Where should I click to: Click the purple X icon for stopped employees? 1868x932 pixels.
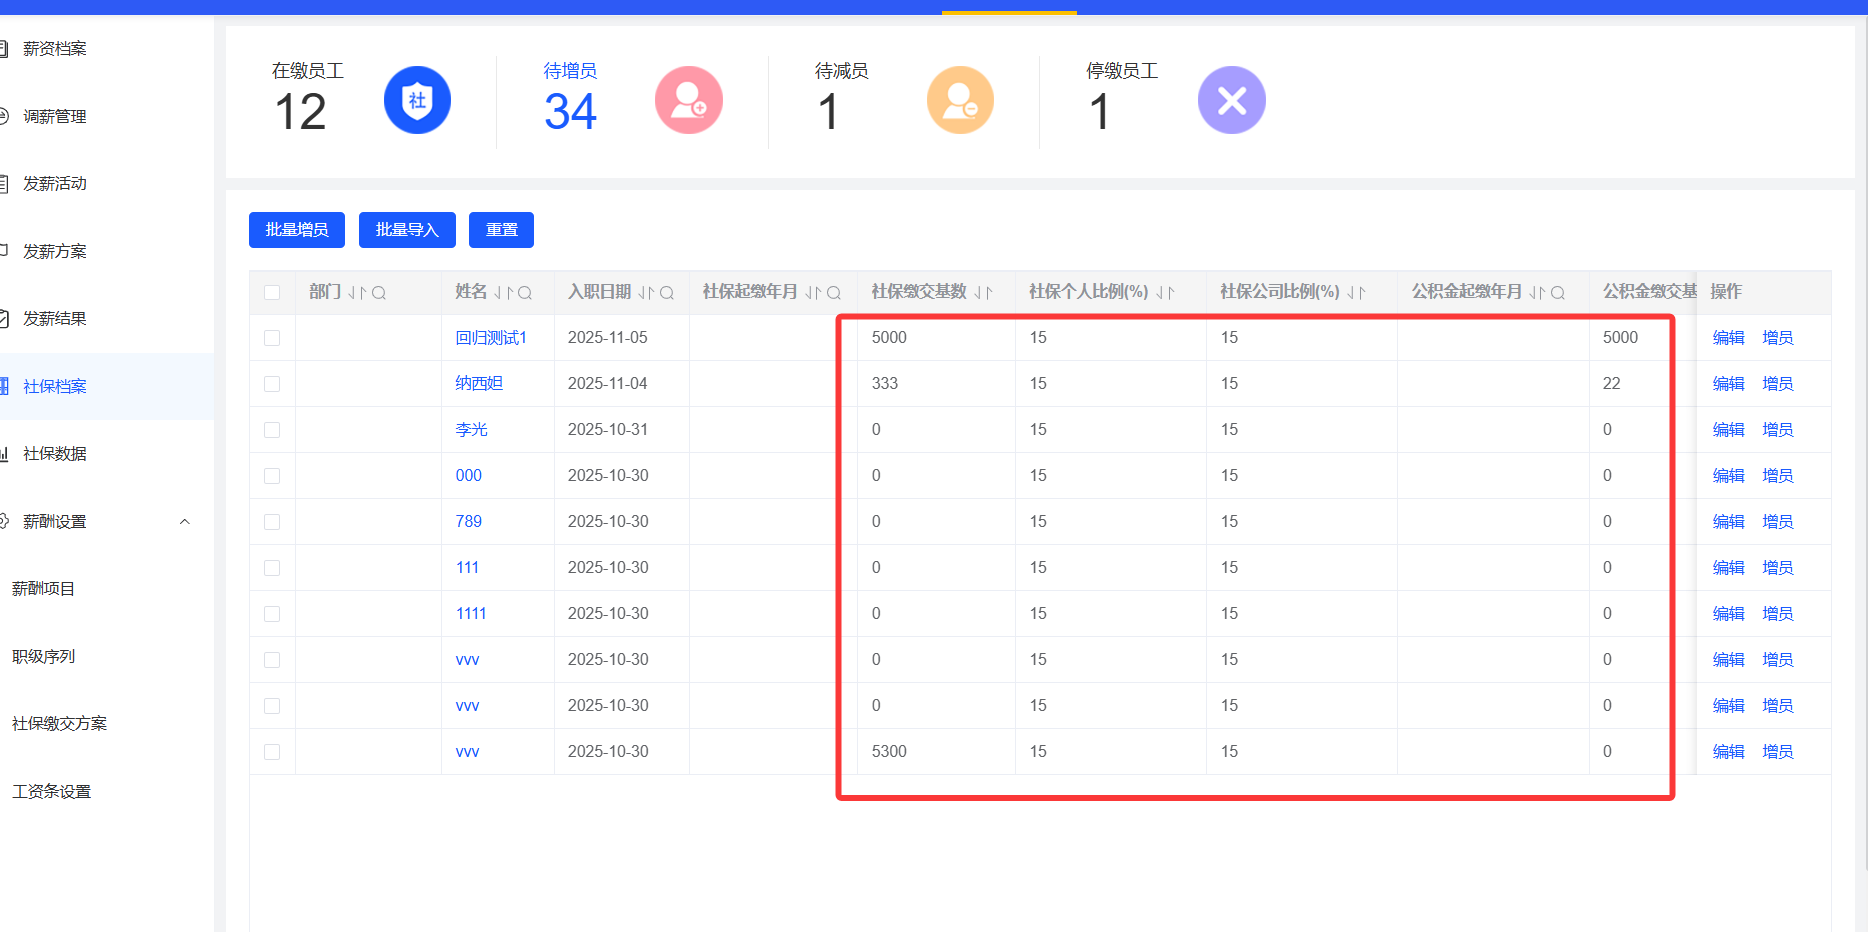click(1231, 100)
